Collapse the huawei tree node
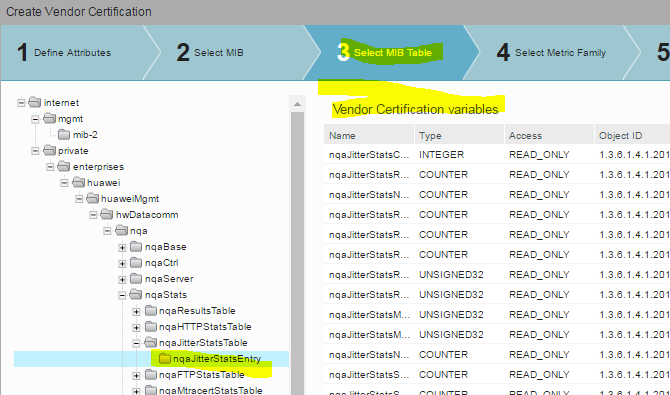The width and height of the screenshot is (670, 395). point(64,183)
